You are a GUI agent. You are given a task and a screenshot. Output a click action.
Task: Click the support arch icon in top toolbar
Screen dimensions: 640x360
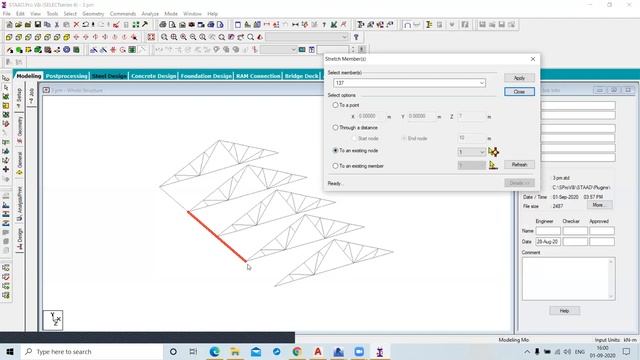coord(407,25)
